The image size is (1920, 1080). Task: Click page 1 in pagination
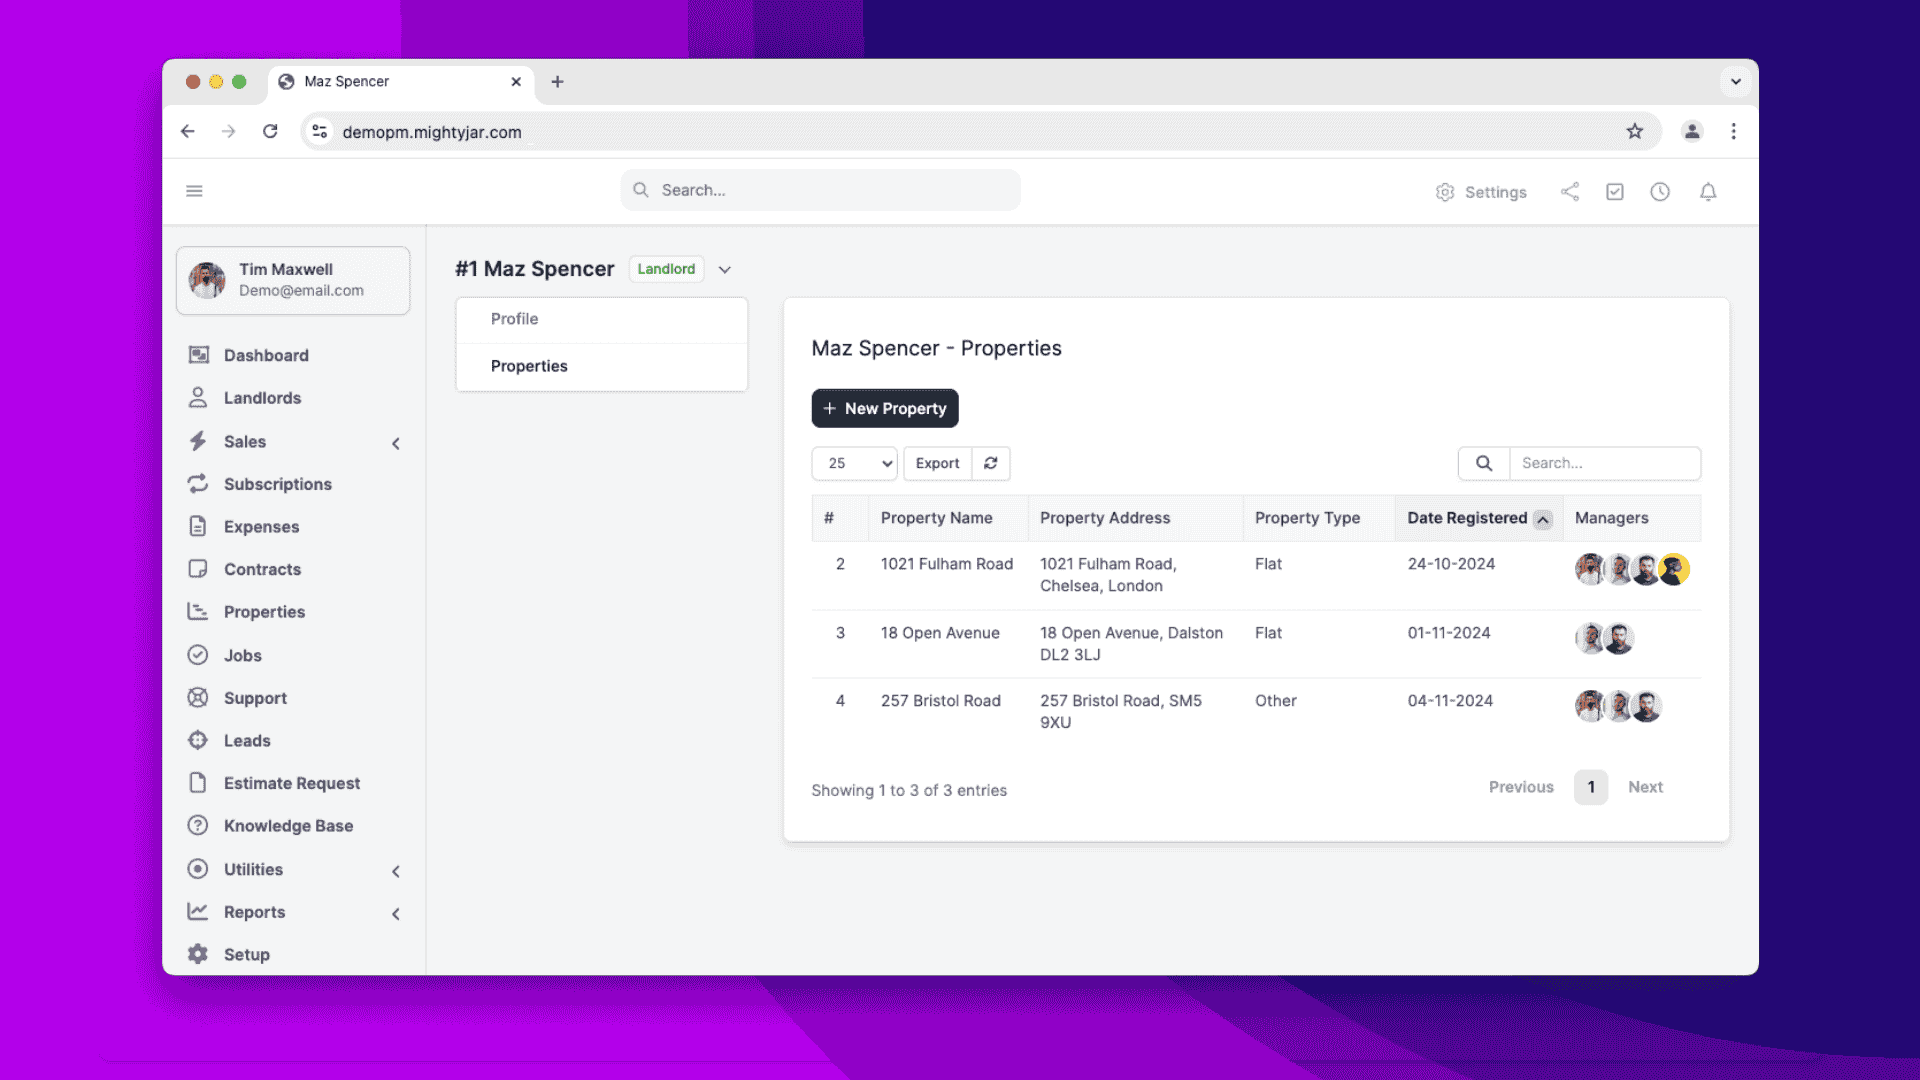1591,787
